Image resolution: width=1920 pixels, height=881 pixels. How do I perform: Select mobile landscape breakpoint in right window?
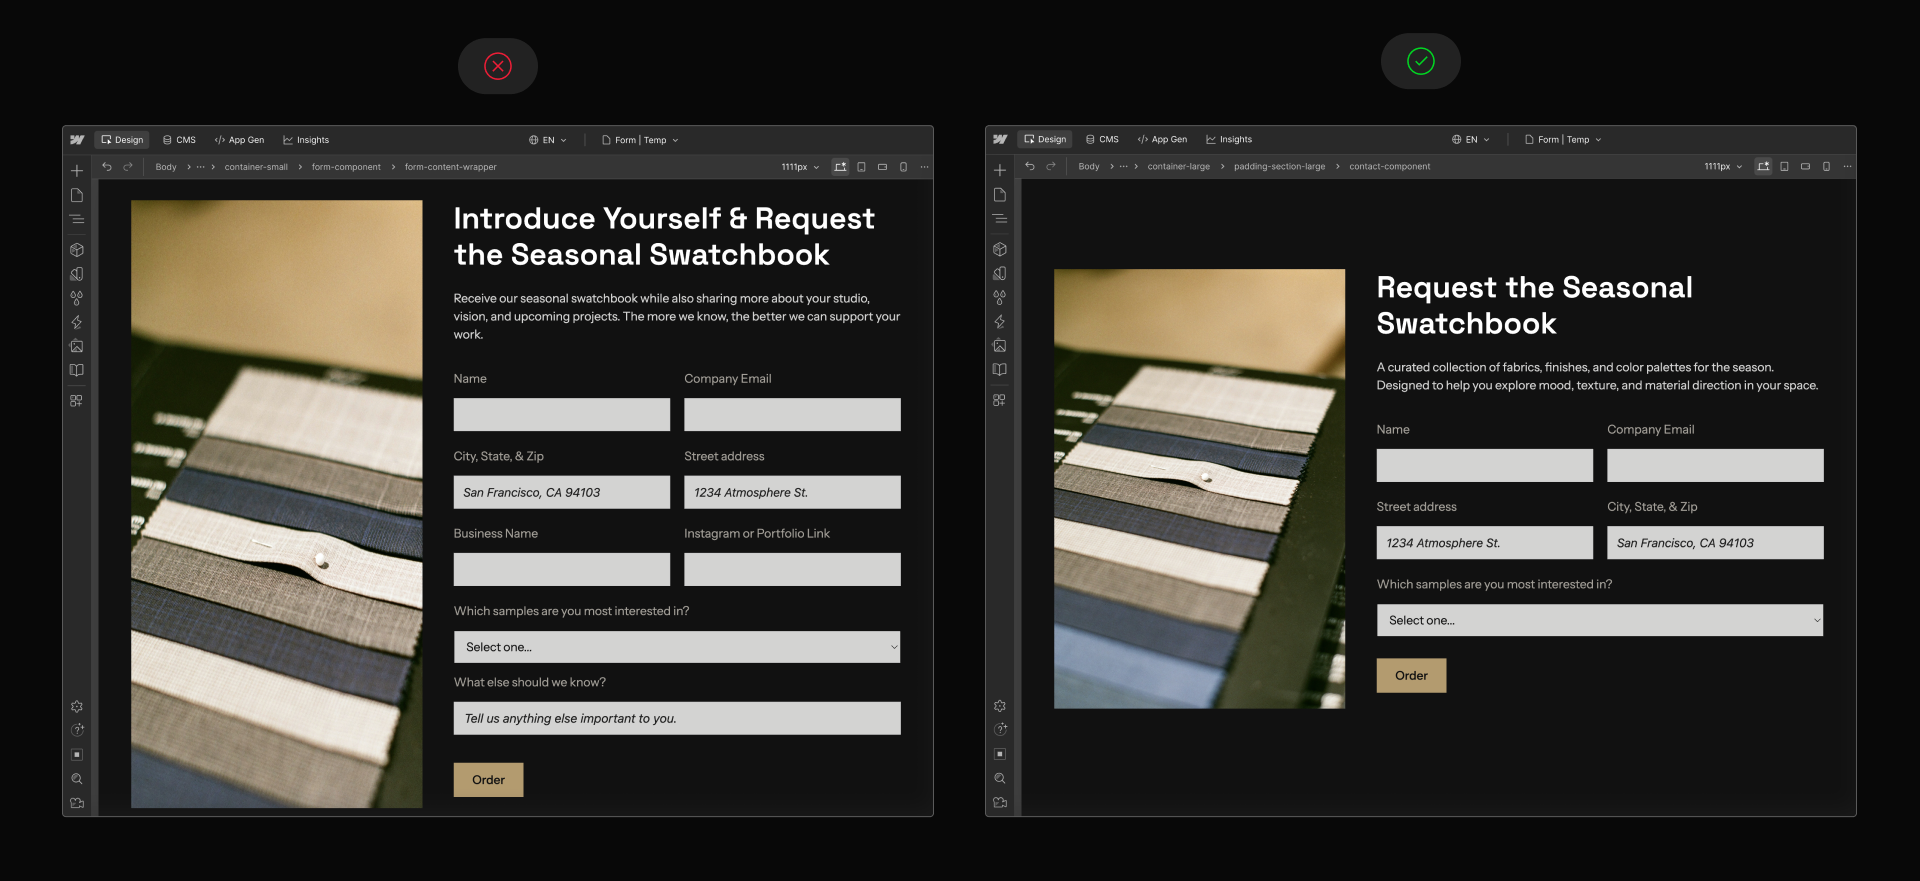tap(1805, 166)
